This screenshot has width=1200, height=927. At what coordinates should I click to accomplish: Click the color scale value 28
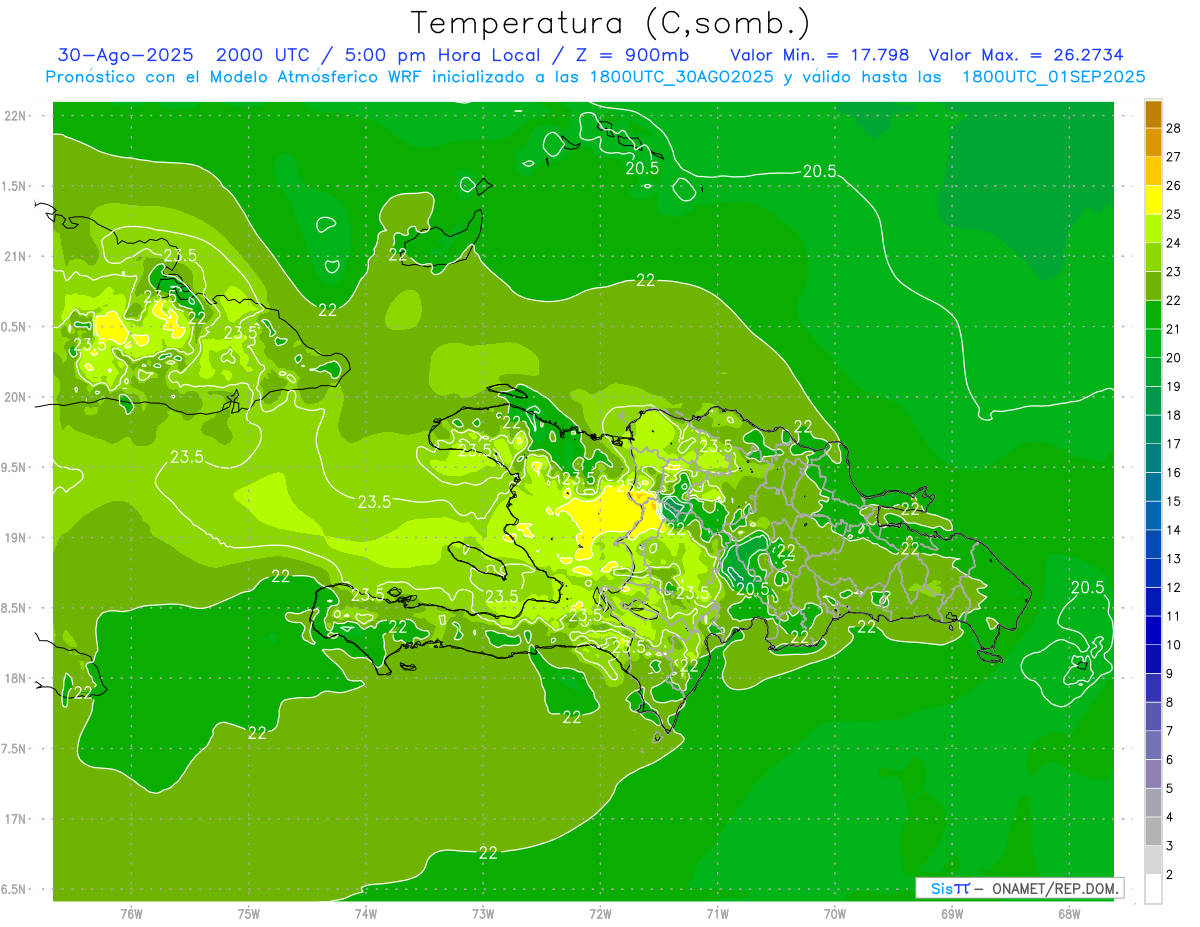[1174, 128]
